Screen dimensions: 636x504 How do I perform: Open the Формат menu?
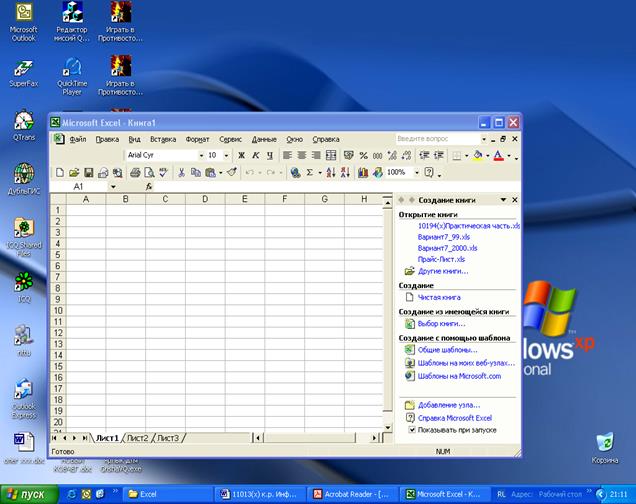point(197,140)
